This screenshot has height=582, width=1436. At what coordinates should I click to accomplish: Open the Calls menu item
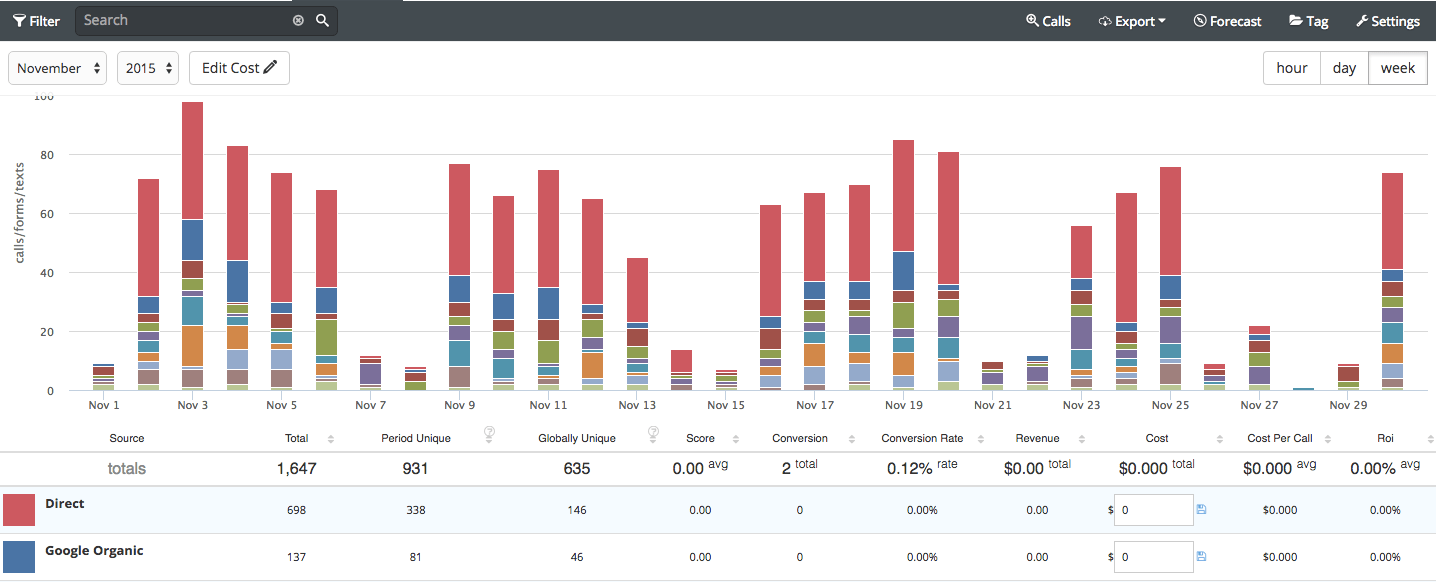pyautogui.click(x=1048, y=21)
